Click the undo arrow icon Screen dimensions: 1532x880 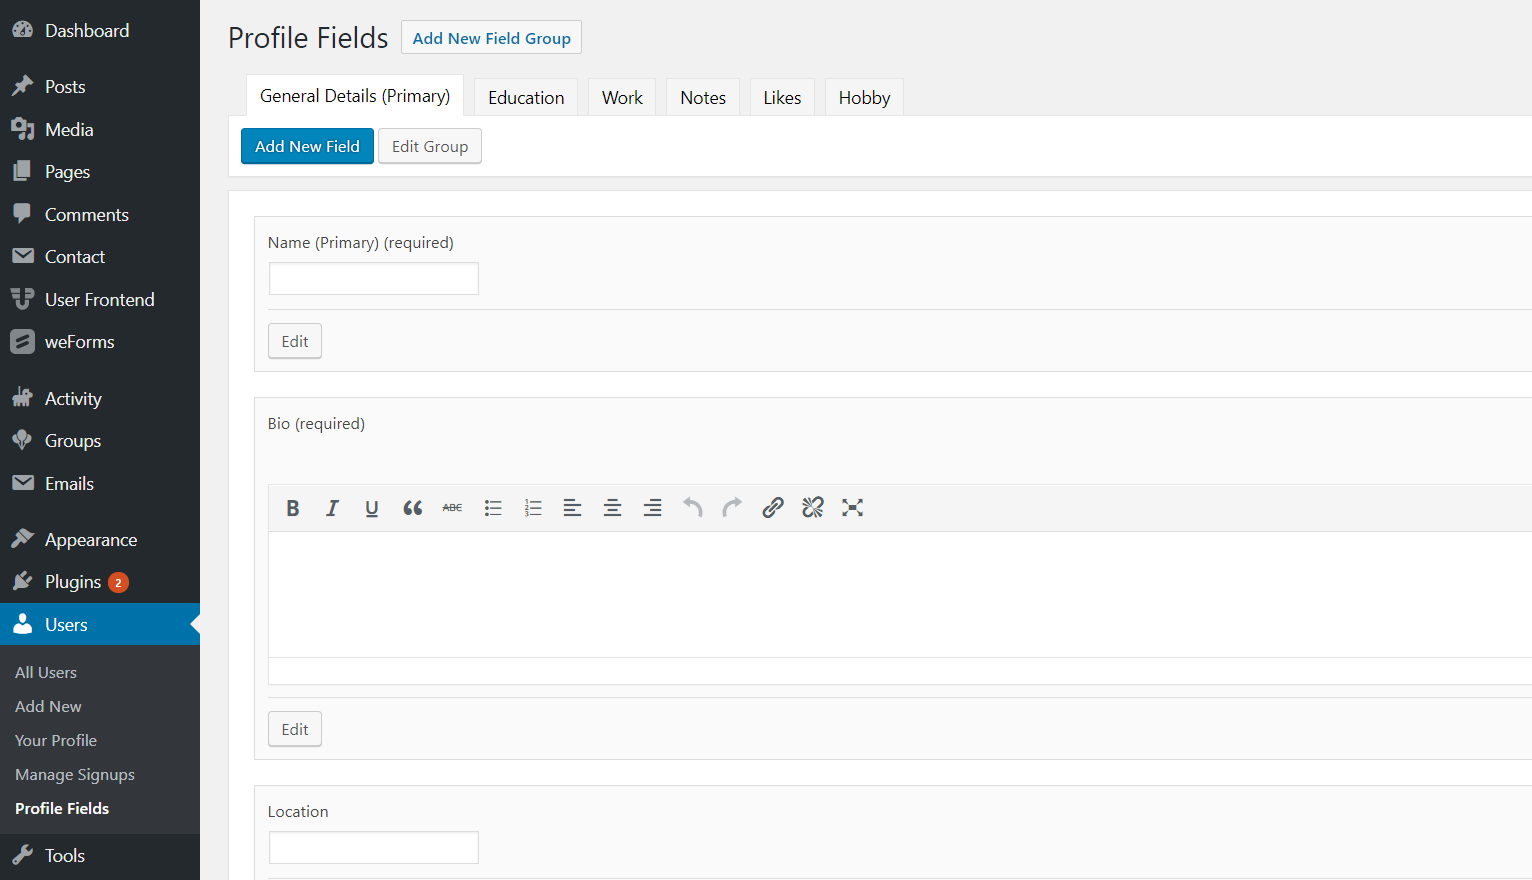point(692,507)
